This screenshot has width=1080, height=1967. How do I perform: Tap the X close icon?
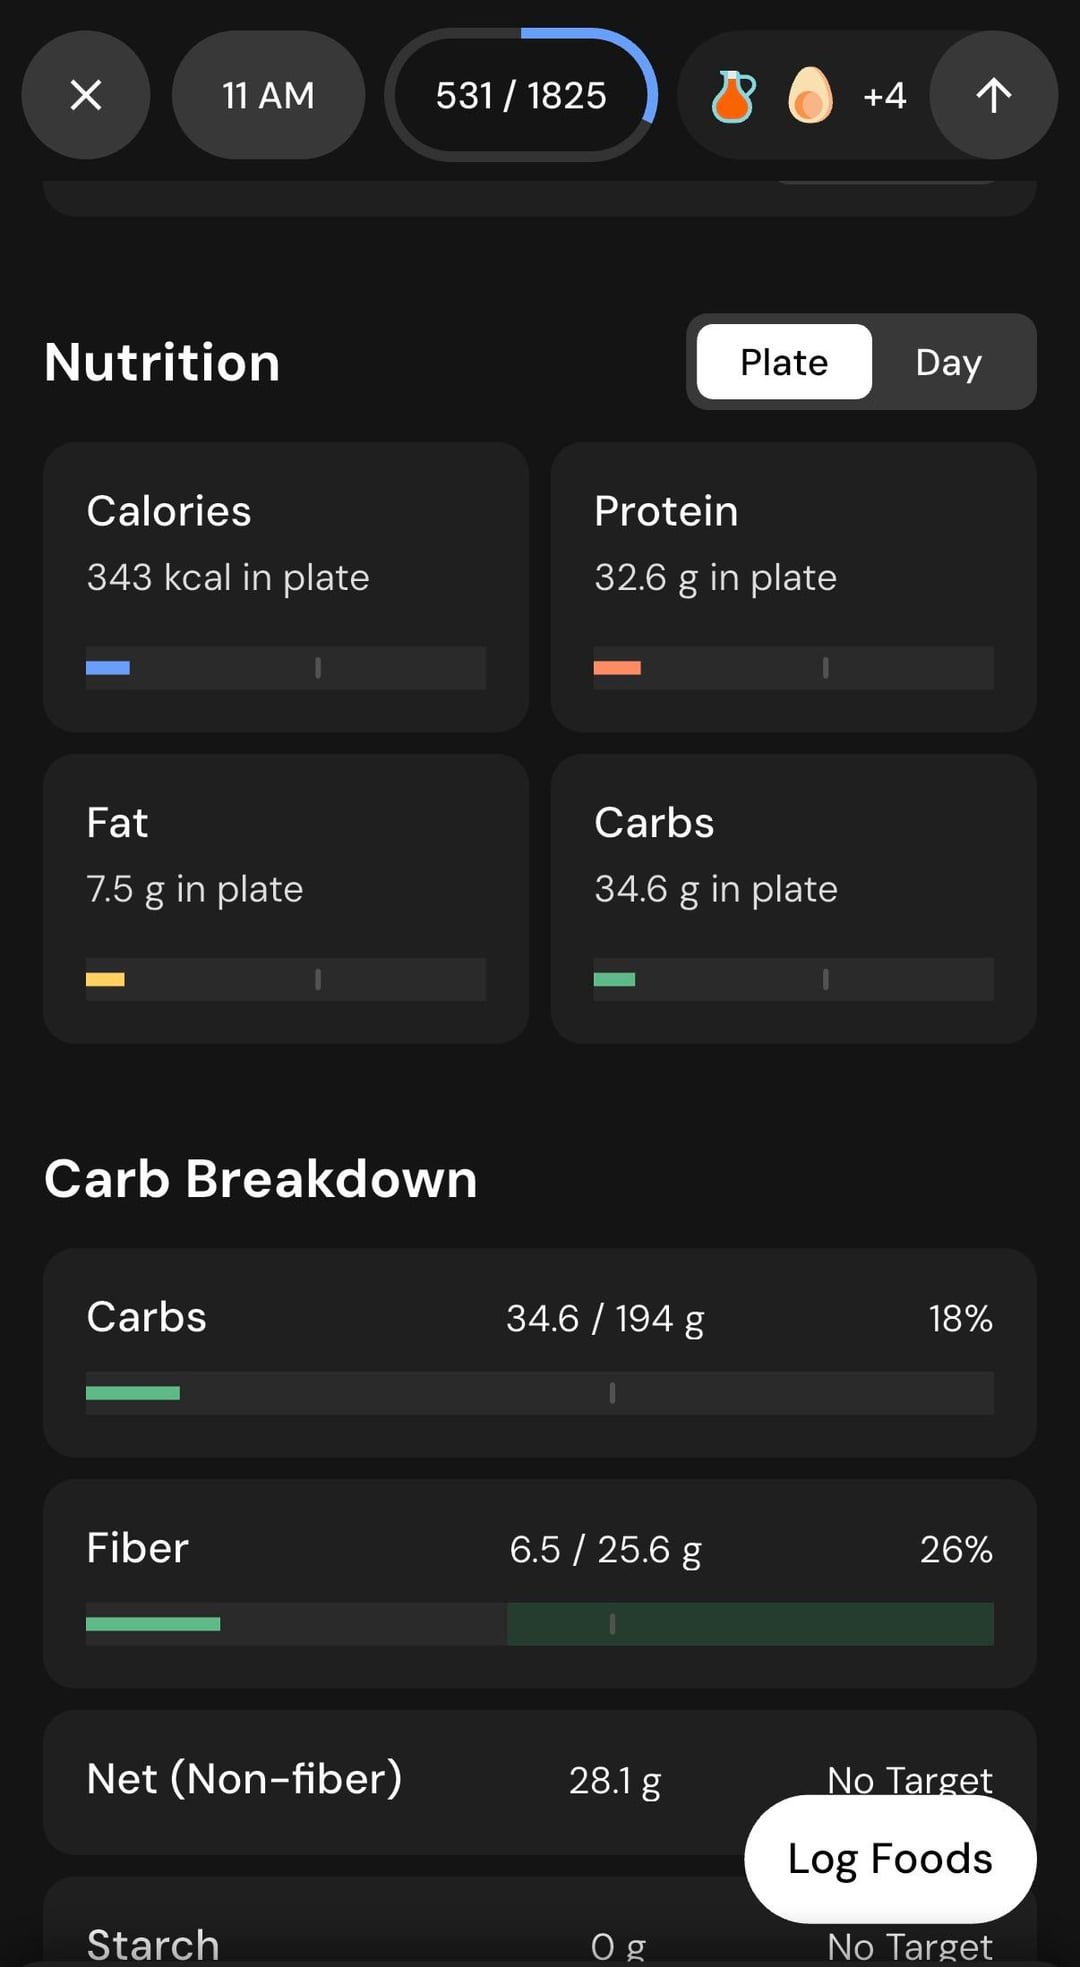(x=86, y=96)
